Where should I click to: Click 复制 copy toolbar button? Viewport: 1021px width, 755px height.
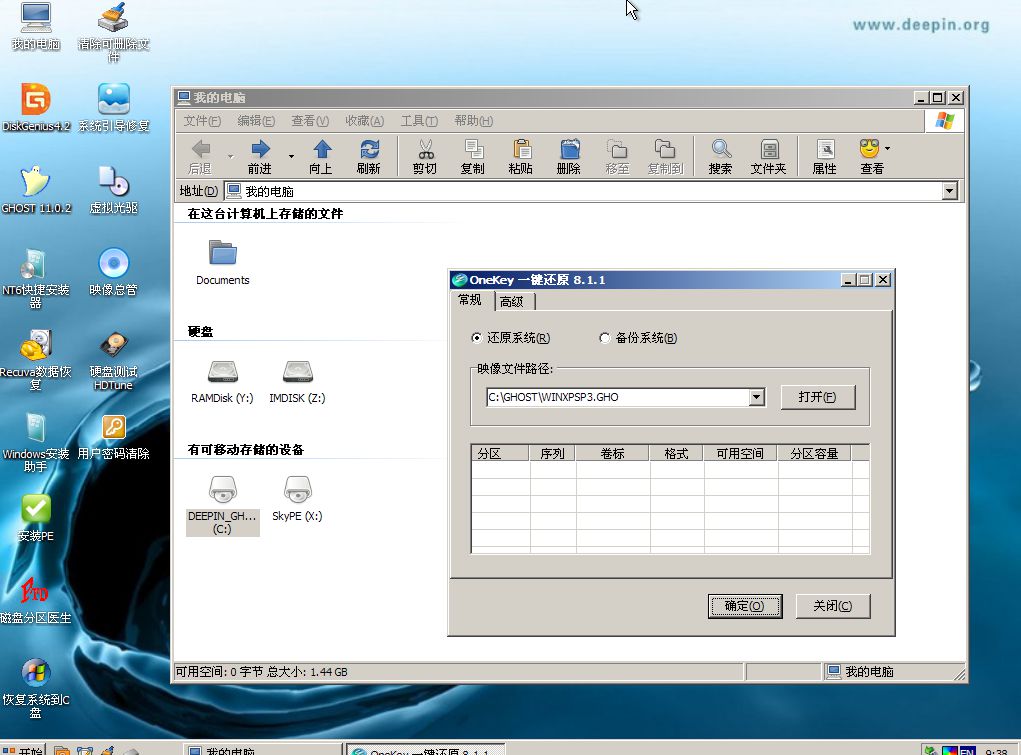[473, 157]
